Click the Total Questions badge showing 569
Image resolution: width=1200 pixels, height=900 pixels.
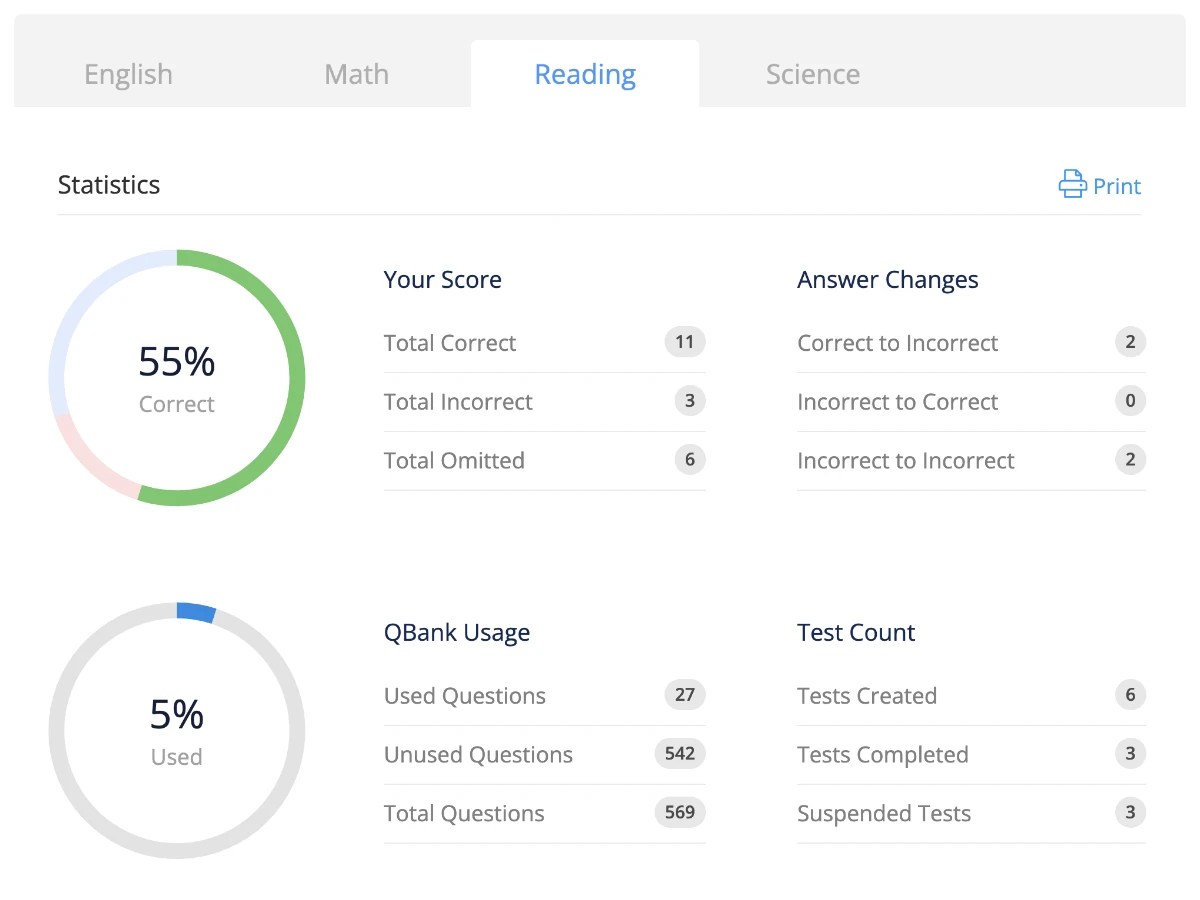coord(679,813)
